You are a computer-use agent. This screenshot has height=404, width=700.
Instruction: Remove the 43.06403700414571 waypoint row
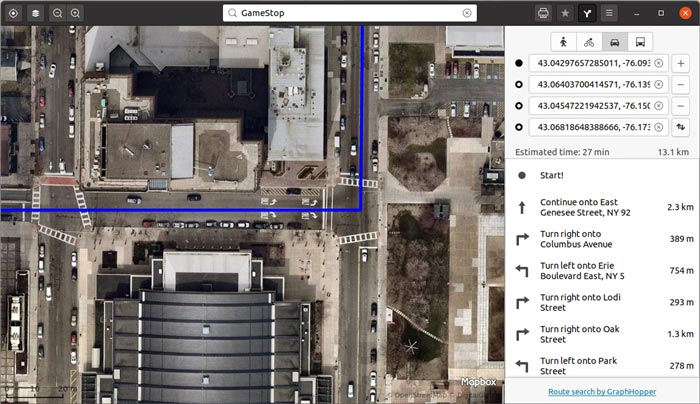pos(680,84)
